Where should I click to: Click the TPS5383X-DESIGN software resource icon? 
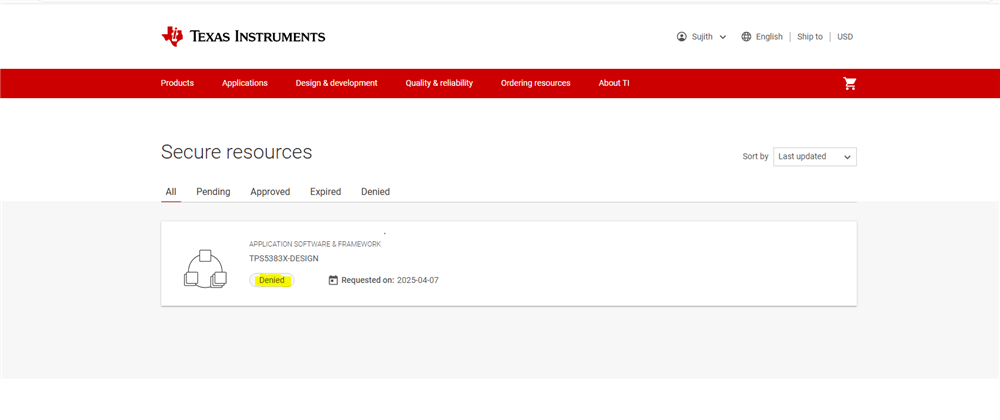tap(205, 269)
